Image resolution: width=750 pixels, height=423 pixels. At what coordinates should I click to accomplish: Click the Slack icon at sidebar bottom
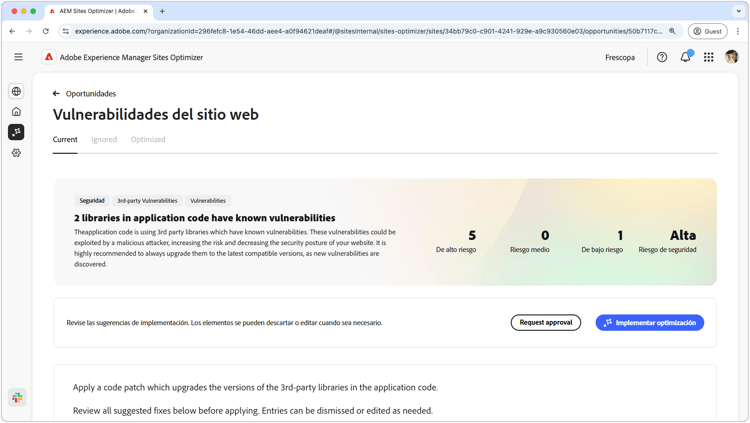click(x=17, y=397)
